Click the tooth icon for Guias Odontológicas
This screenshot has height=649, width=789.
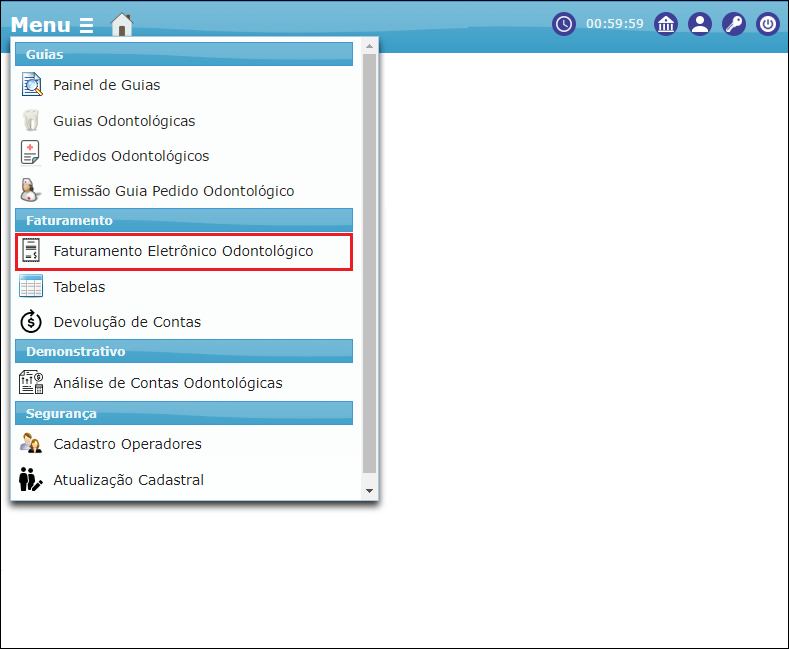point(31,120)
